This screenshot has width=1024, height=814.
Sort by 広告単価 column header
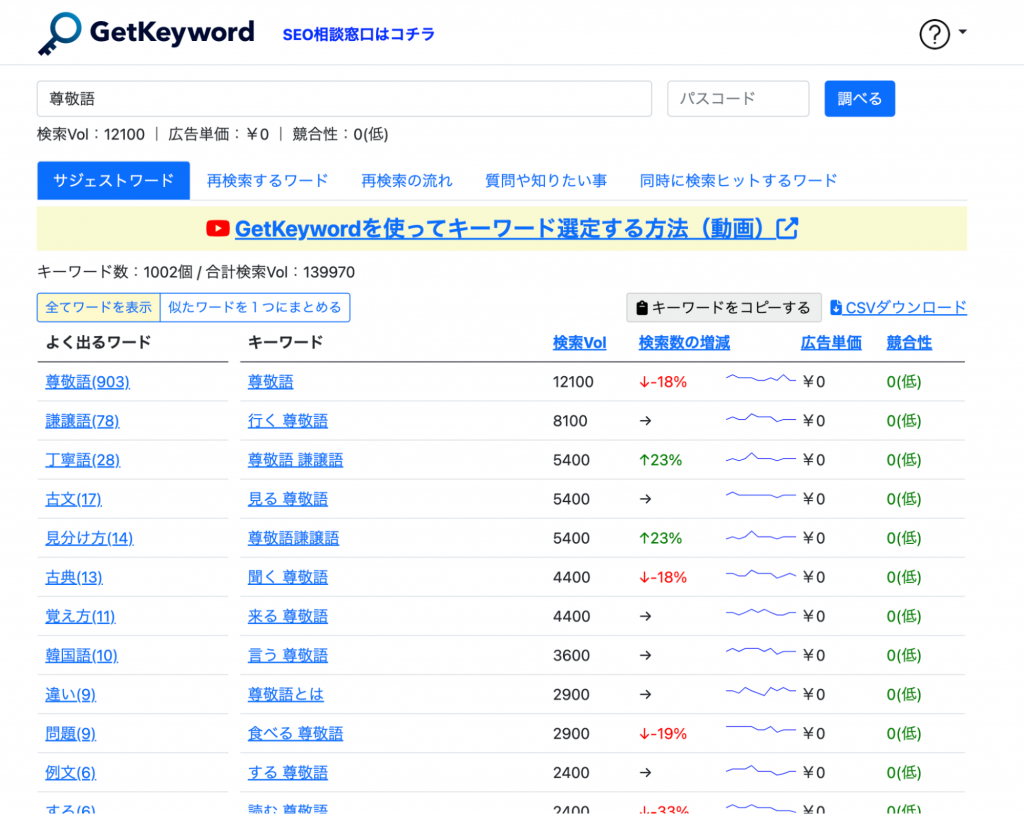pyautogui.click(x=831, y=342)
